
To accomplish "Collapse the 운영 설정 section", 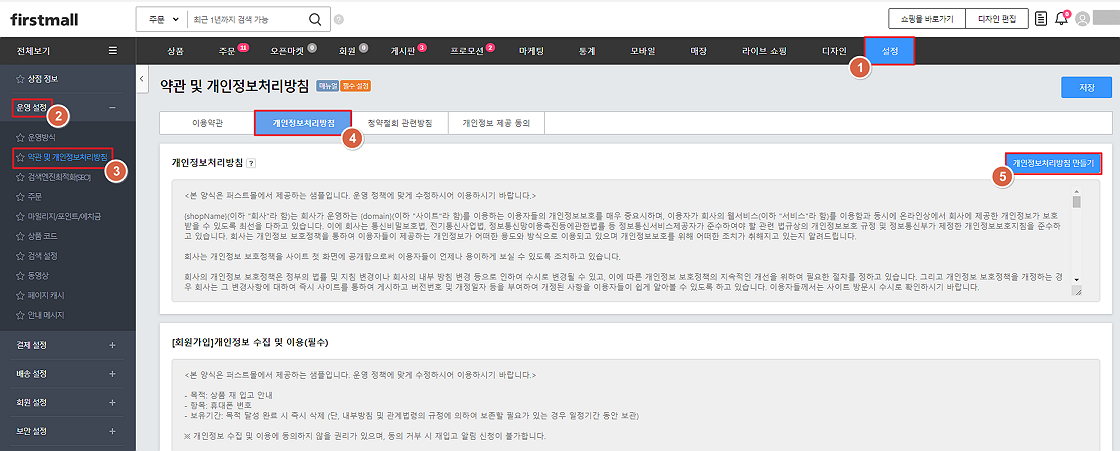I will click(x=112, y=108).
